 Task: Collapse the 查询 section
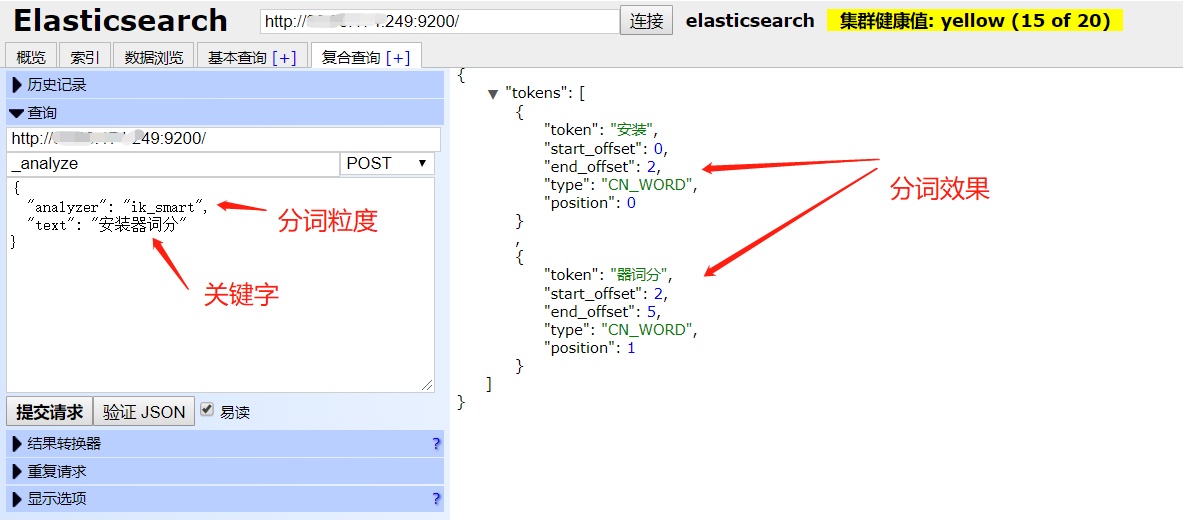pos(225,113)
